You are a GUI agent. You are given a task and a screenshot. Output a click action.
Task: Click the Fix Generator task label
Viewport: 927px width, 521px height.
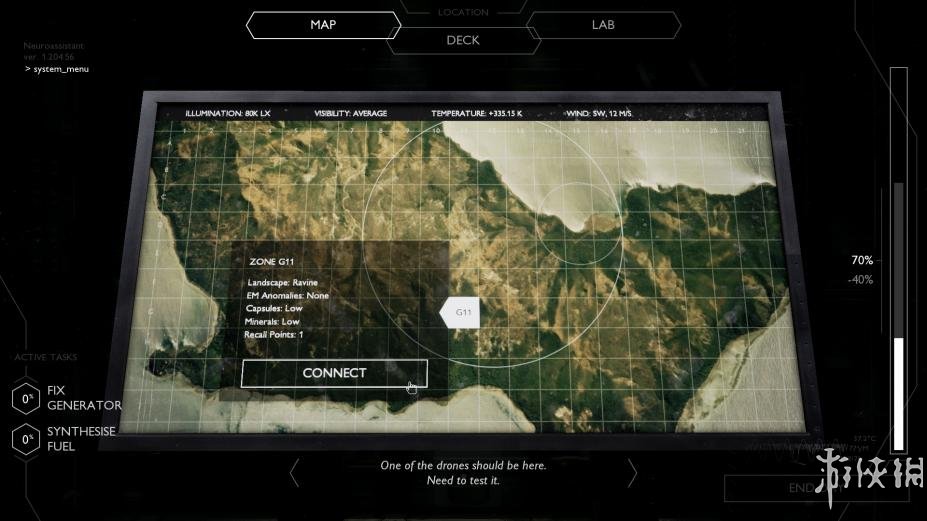[x=84, y=398]
